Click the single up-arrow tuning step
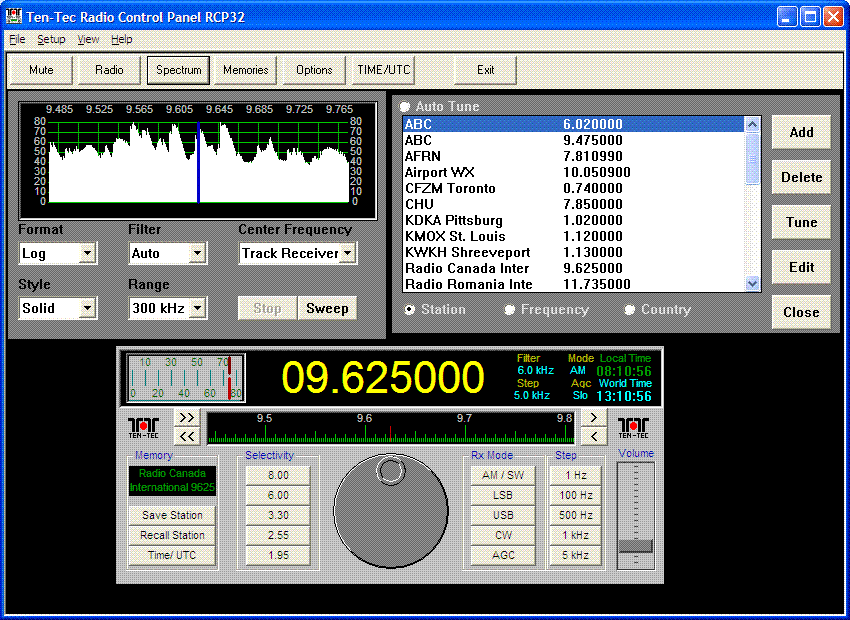This screenshot has height=620, width=850. click(594, 417)
